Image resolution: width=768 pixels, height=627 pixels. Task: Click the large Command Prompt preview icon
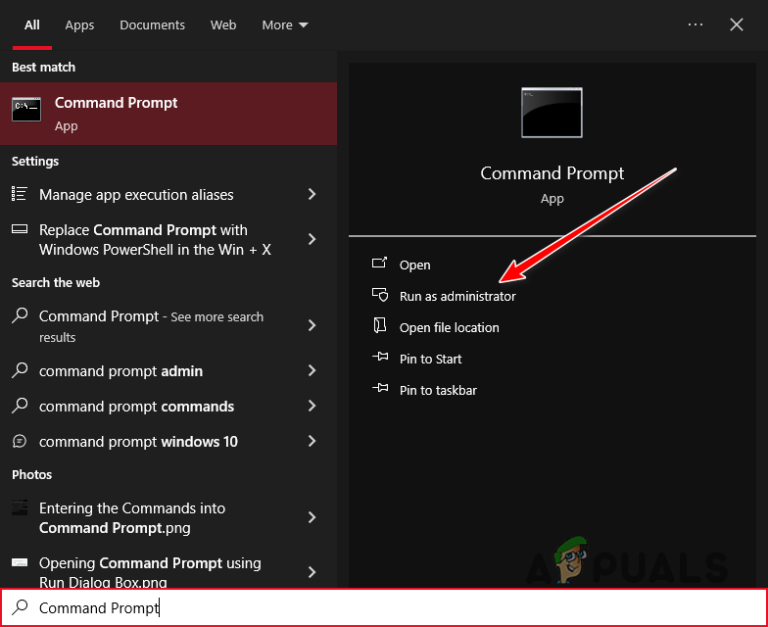click(552, 113)
